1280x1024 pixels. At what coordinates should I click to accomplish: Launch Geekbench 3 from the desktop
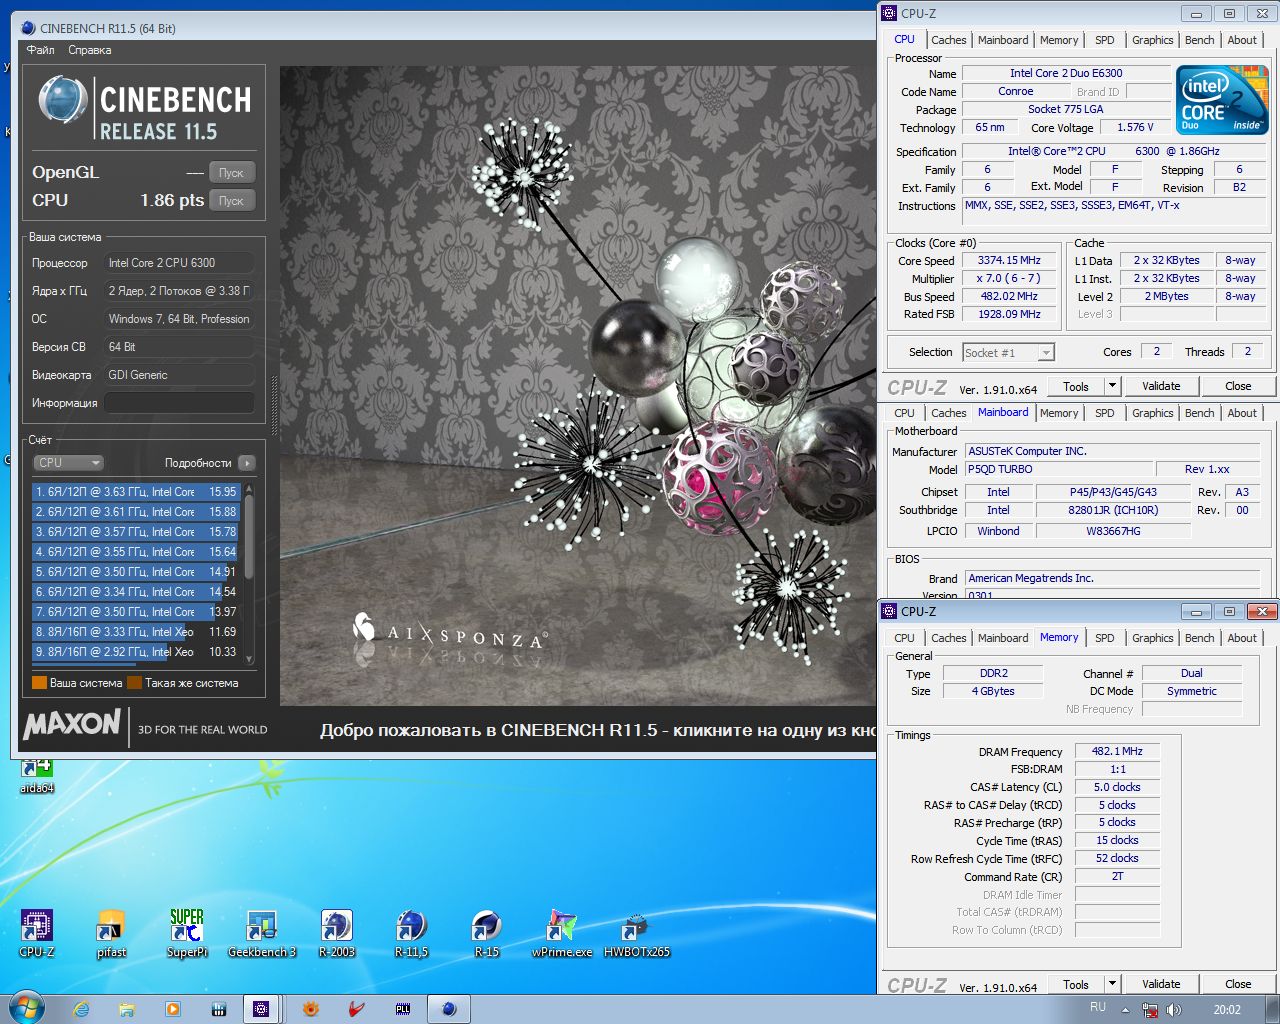coord(262,934)
